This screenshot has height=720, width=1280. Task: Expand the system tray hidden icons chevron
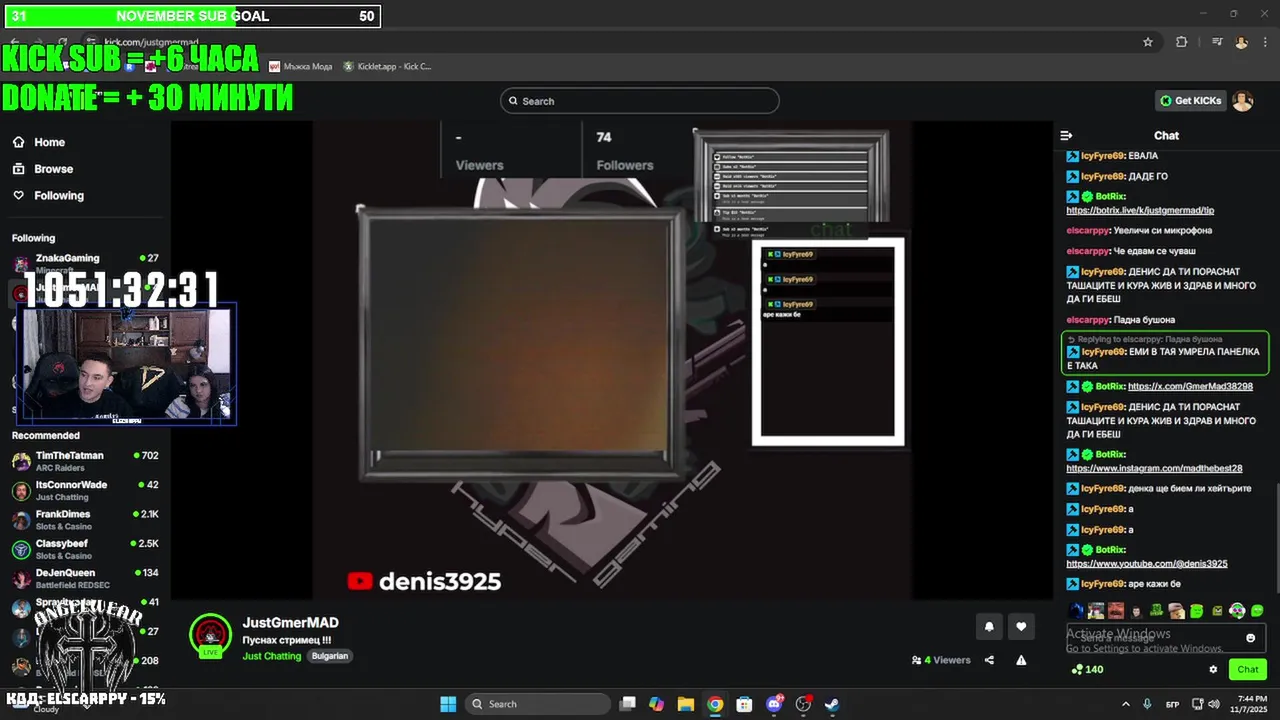1126,704
